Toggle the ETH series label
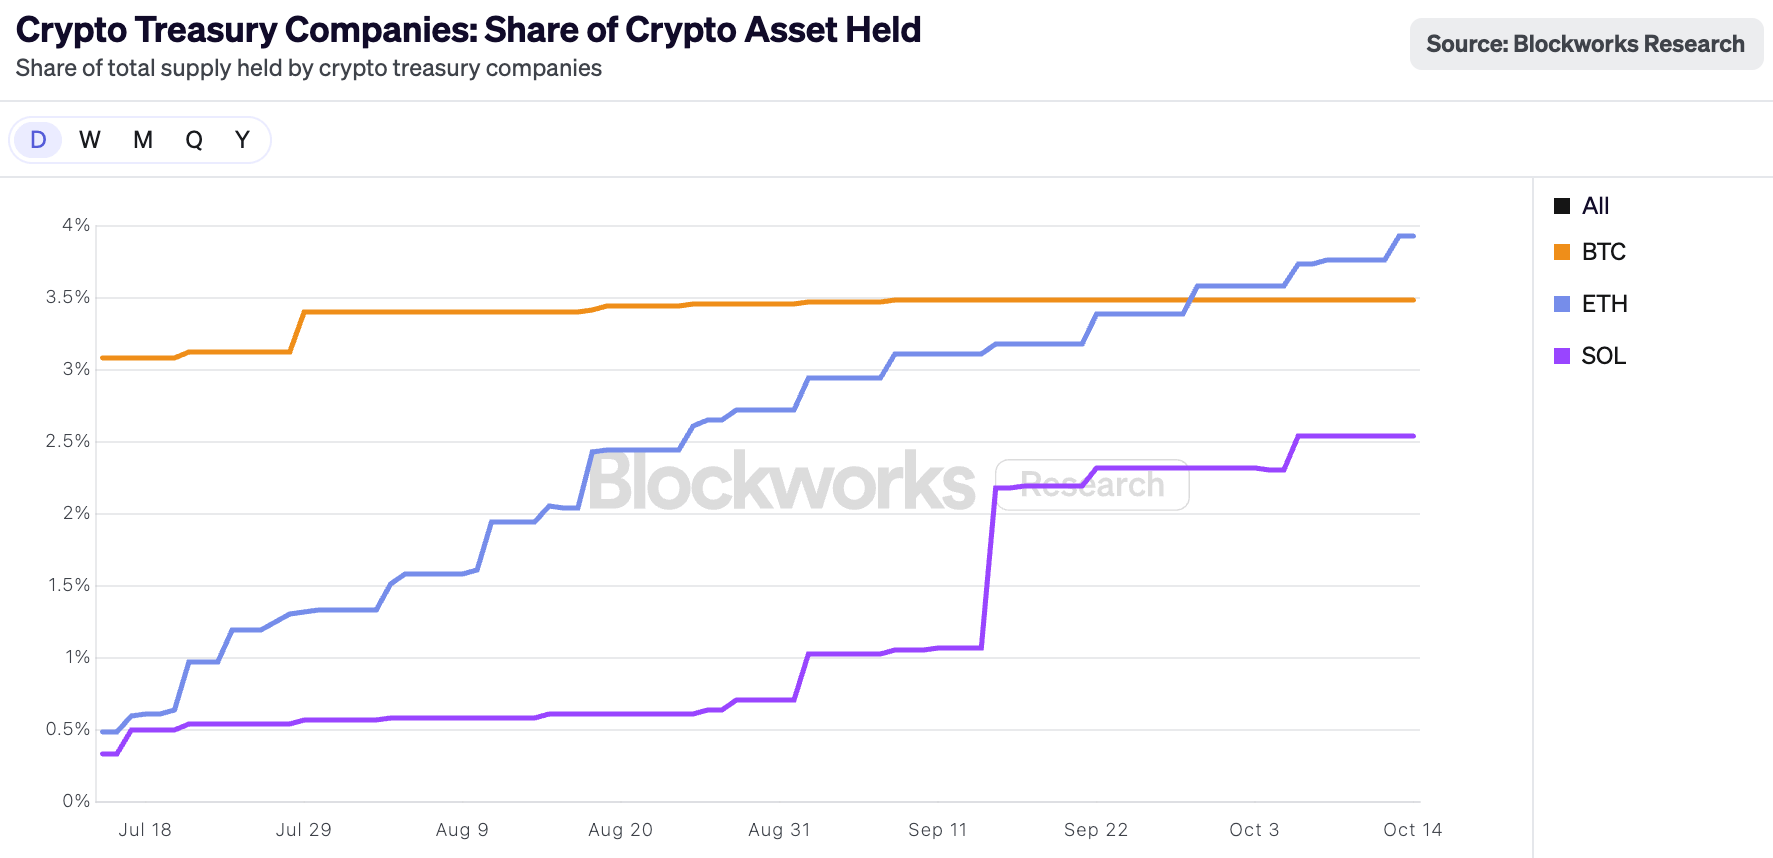Image resolution: width=1773 pixels, height=858 pixels. 1604,304
